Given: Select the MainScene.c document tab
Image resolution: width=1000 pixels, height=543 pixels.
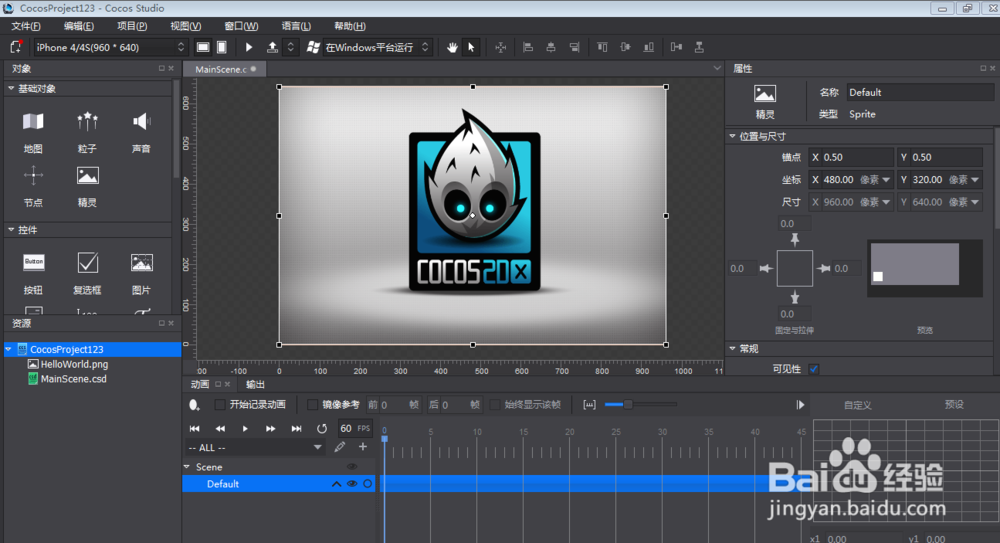Looking at the screenshot, I should click(x=224, y=69).
